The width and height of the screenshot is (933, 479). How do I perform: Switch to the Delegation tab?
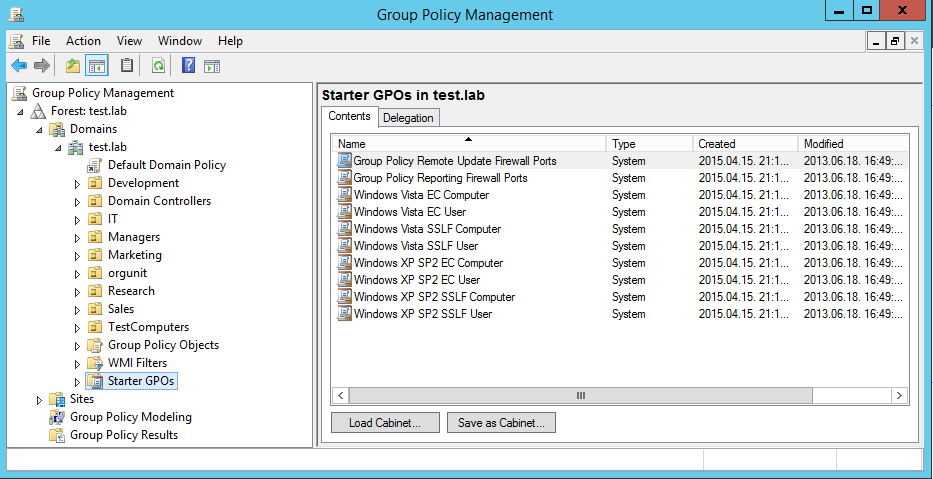click(408, 118)
